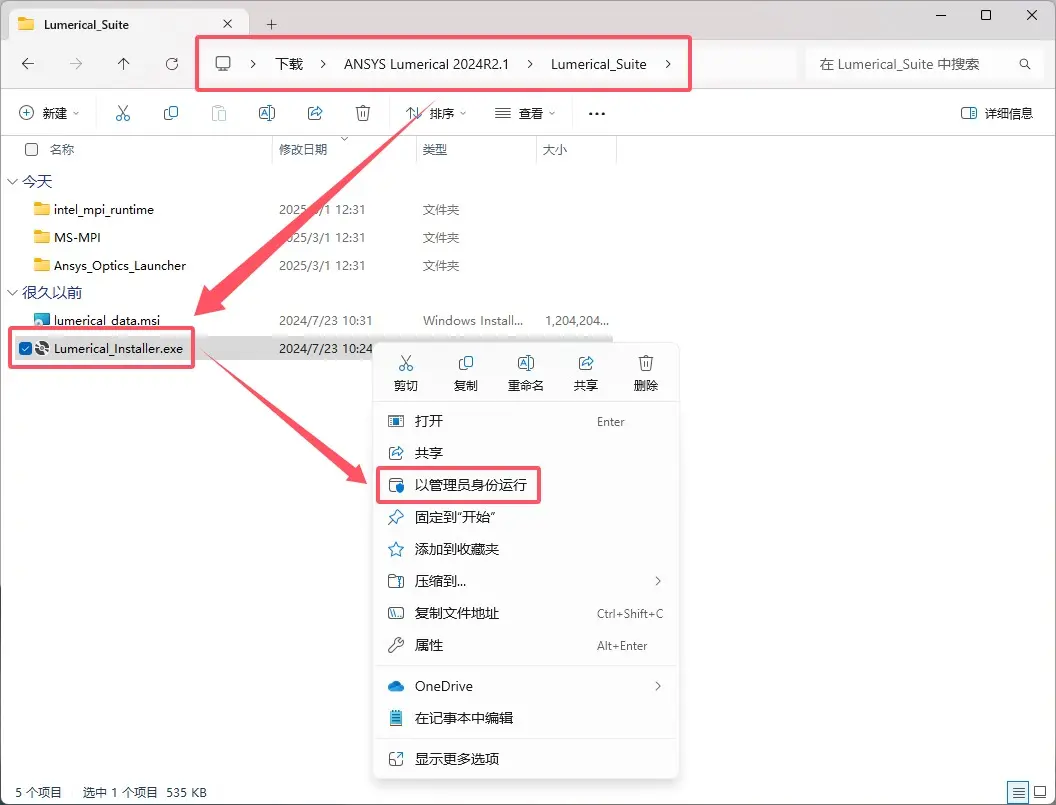The image size is (1056, 805).
Task: Choose 属性 in the context menu
Action: [x=429, y=645]
